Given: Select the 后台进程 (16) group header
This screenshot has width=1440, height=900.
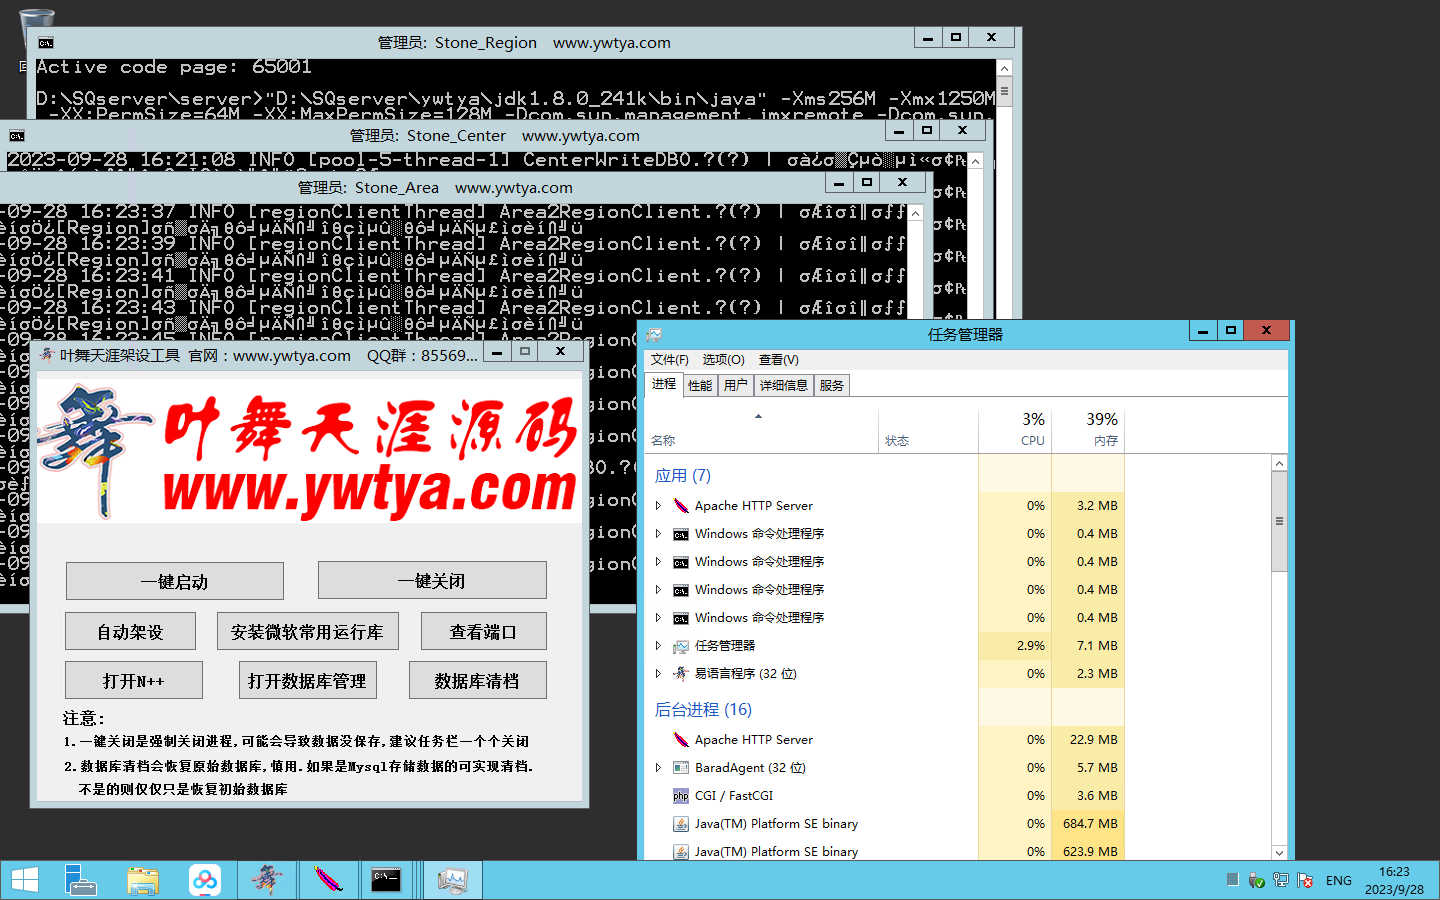Looking at the screenshot, I should click(x=703, y=710).
